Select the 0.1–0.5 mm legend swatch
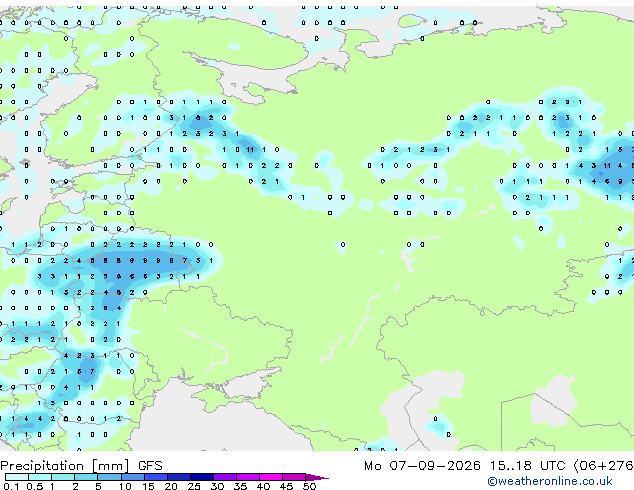 tap(17, 477)
